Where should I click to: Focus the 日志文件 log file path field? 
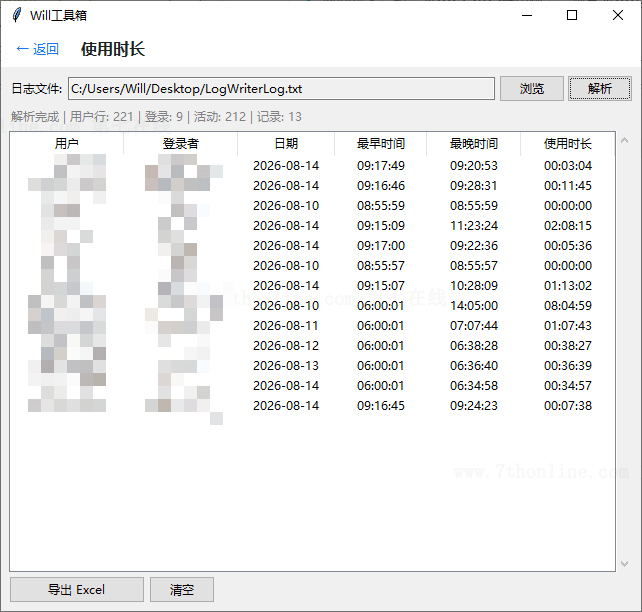(281, 88)
